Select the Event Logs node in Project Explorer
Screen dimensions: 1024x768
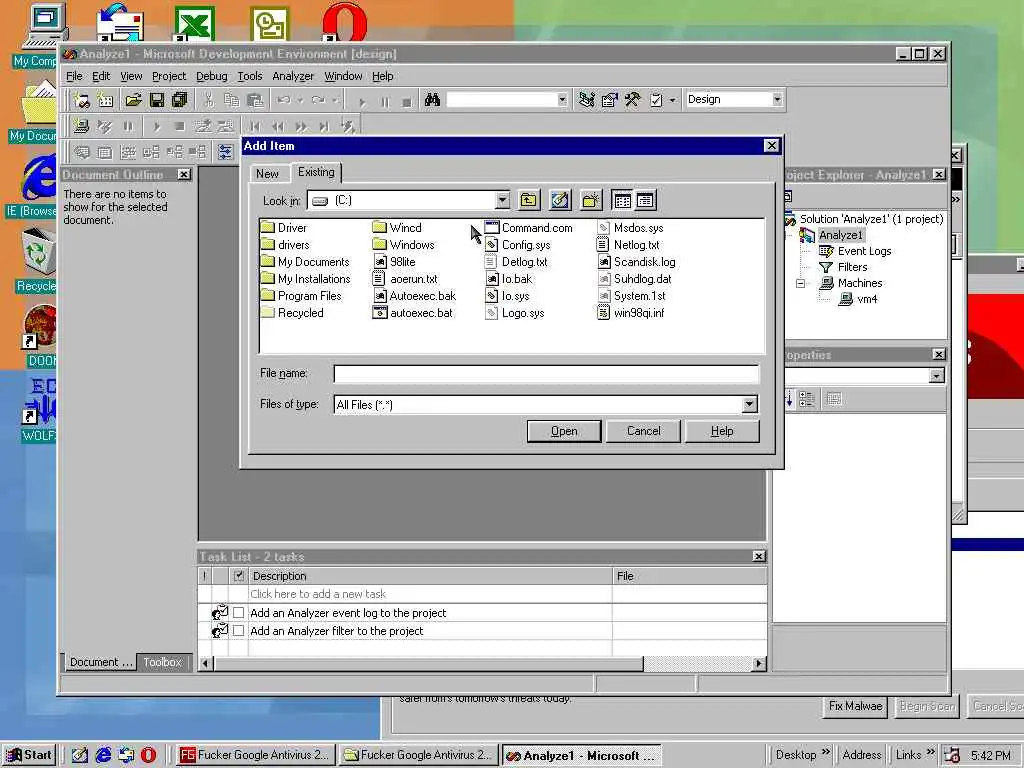(855, 251)
